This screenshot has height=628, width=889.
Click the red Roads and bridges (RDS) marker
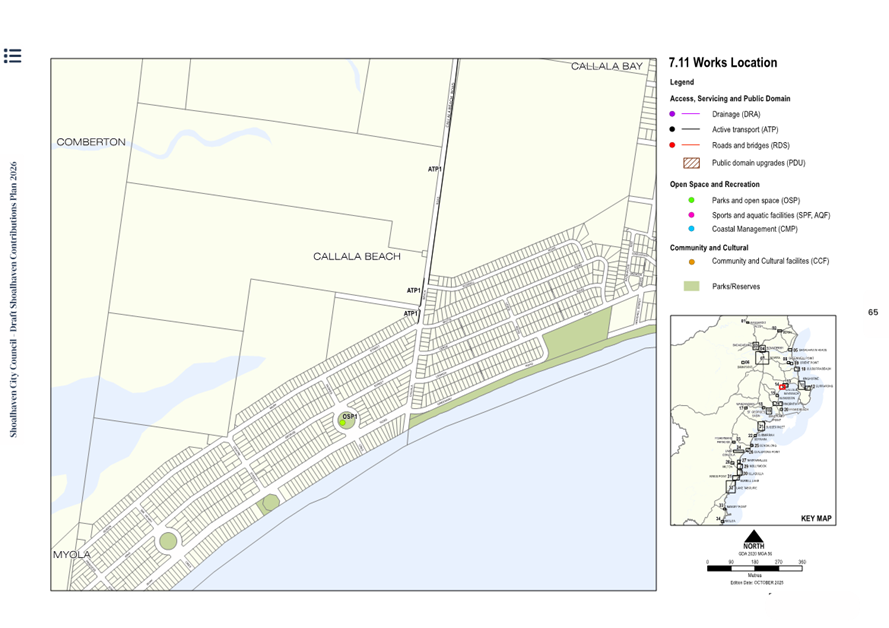(670, 145)
